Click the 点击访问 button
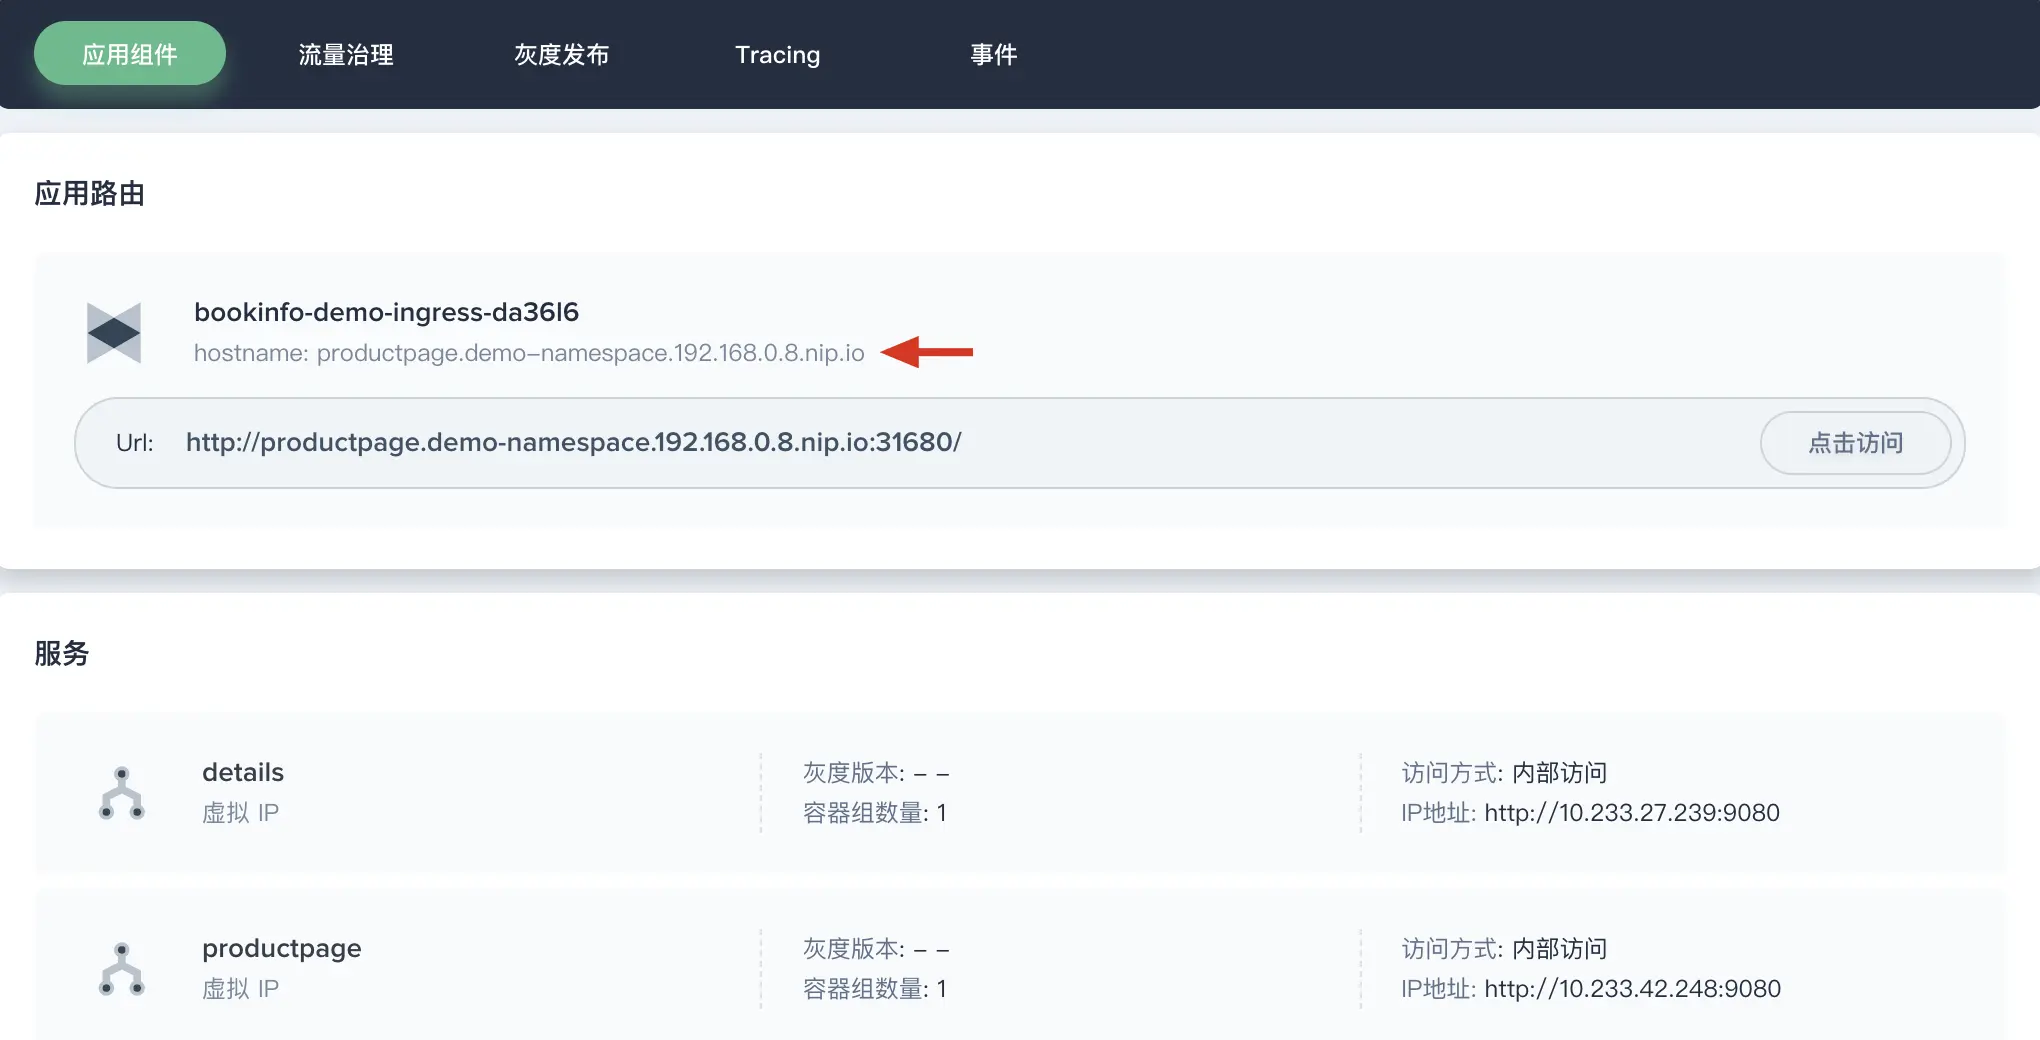The height and width of the screenshot is (1040, 2040). point(1856,443)
